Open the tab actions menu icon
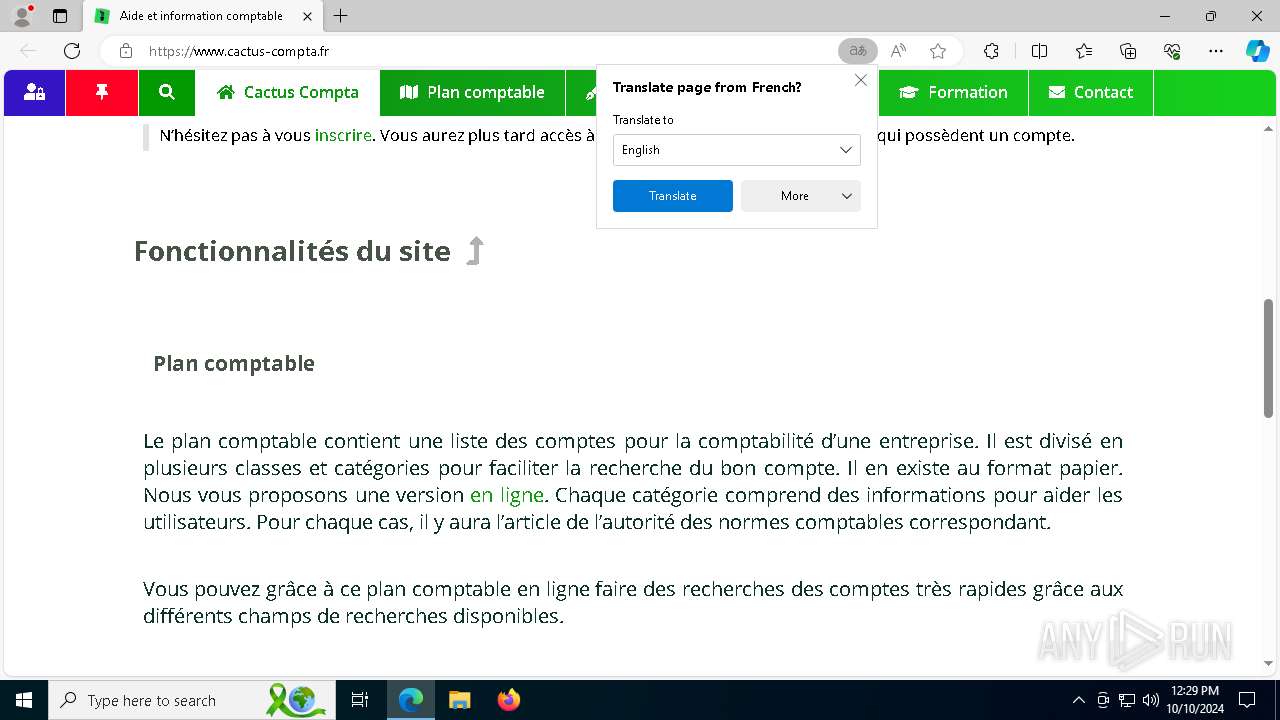 tap(60, 16)
